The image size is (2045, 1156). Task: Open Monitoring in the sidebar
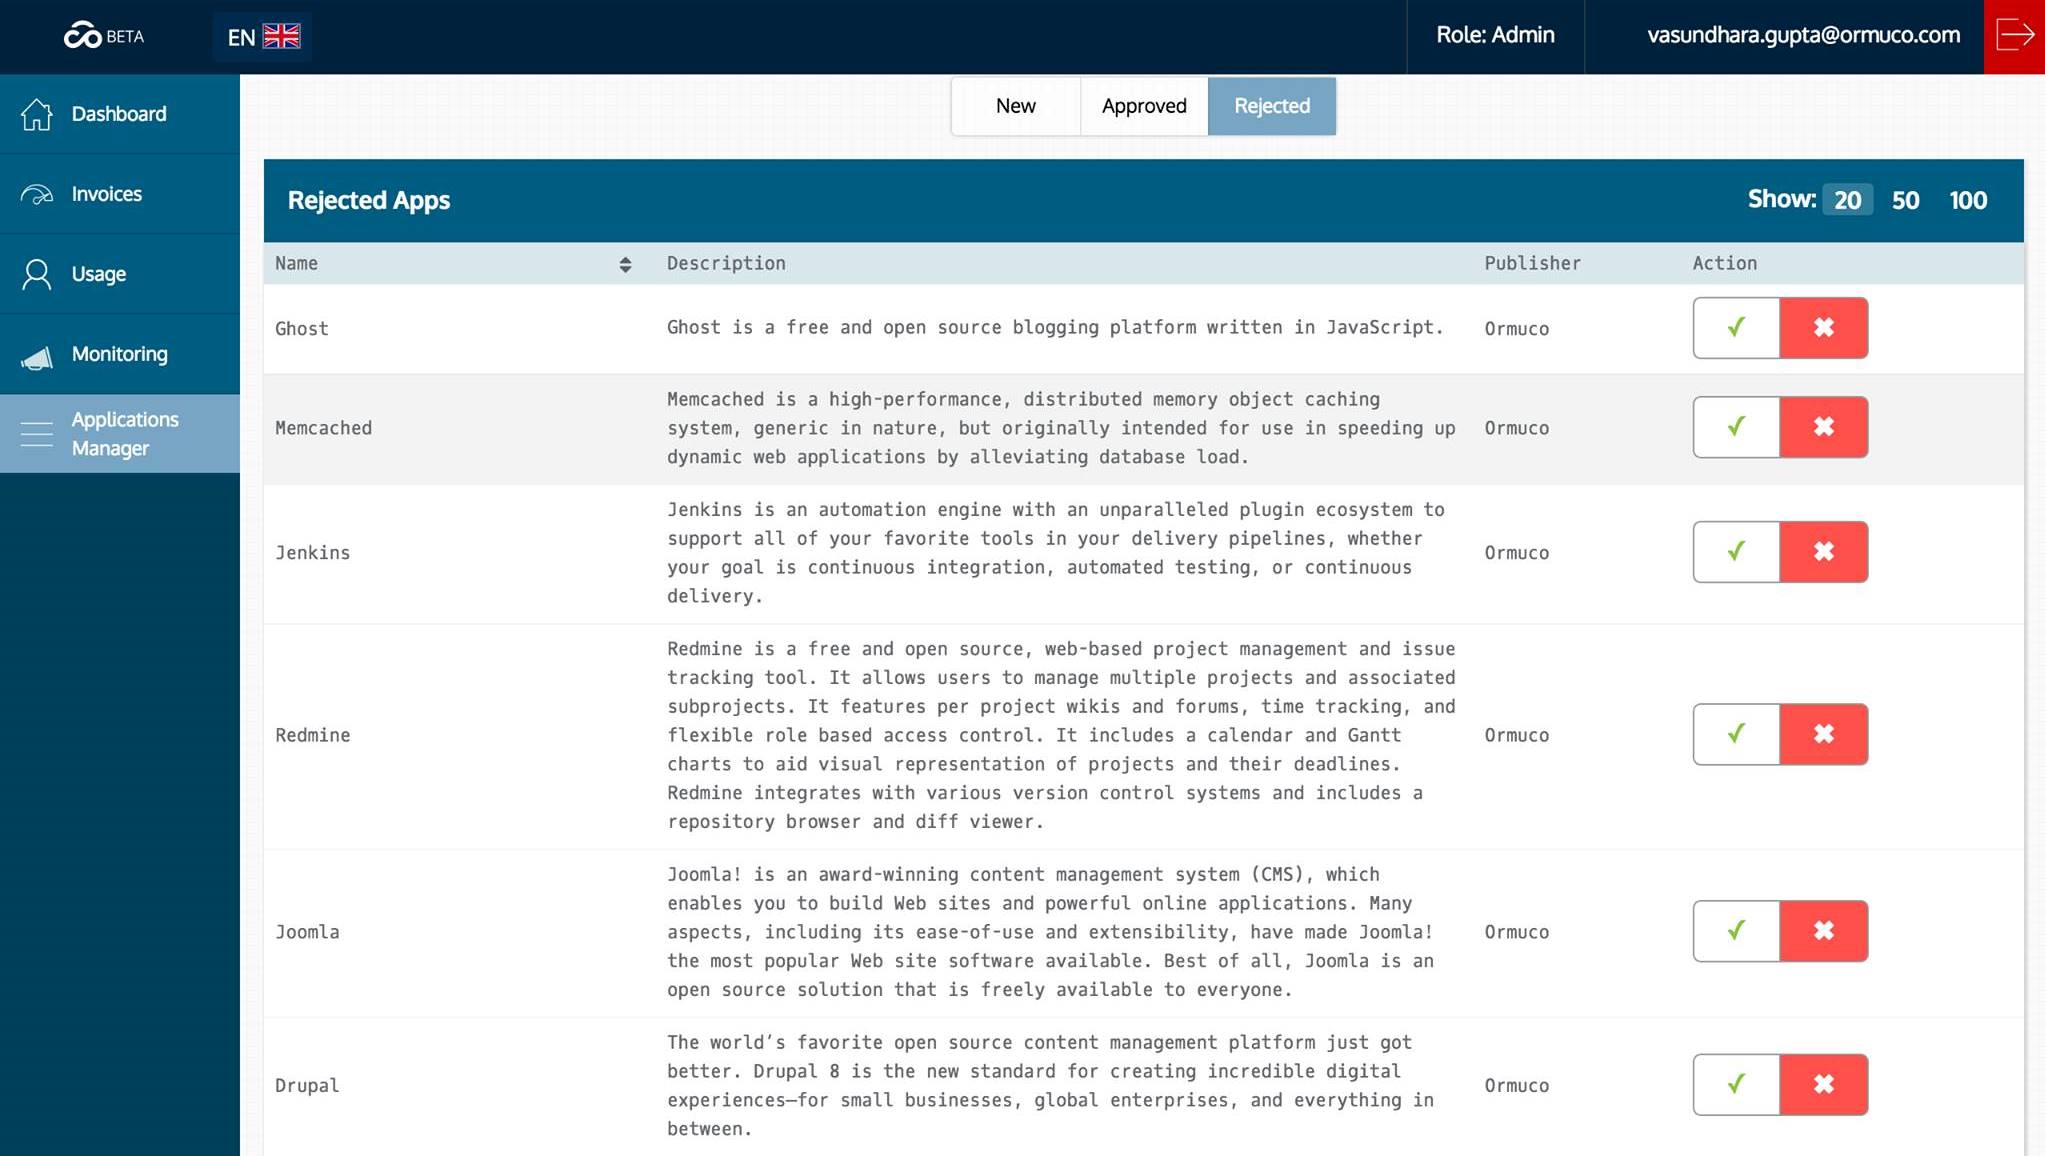(120, 354)
